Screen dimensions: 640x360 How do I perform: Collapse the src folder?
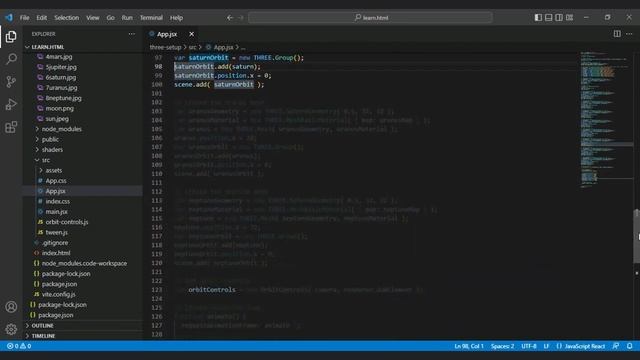click(x=45, y=160)
